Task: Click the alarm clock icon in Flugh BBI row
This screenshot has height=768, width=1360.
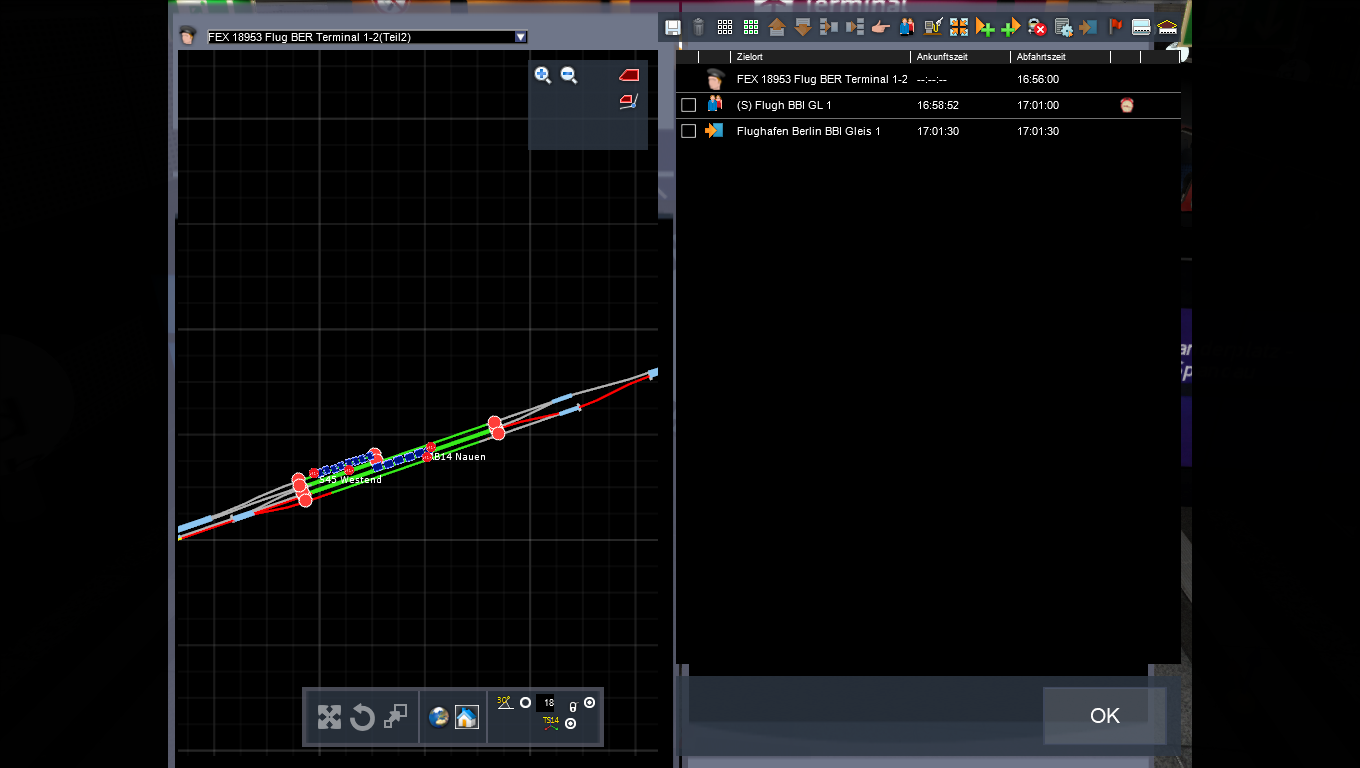Action: click(x=1127, y=105)
